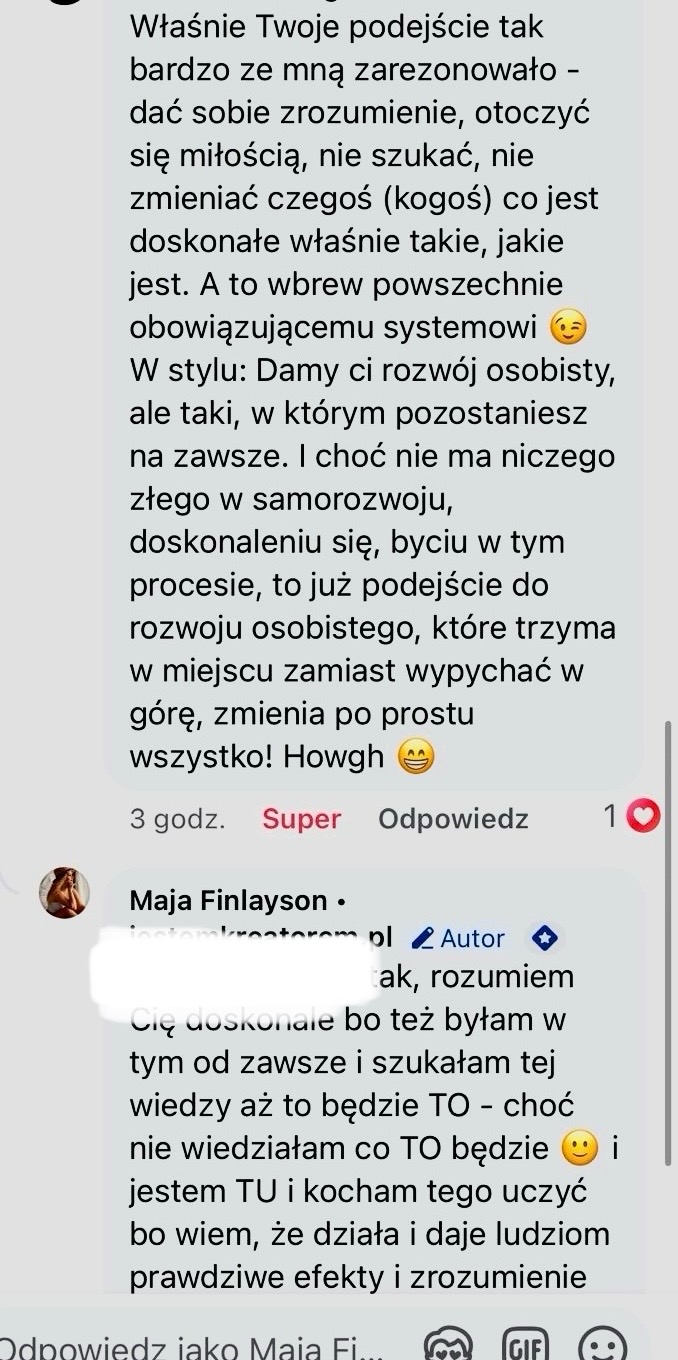The height and width of the screenshot is (1360, 678).
Task: Open Maja Finlayson's profile picture
Action: tap(64, 892)
